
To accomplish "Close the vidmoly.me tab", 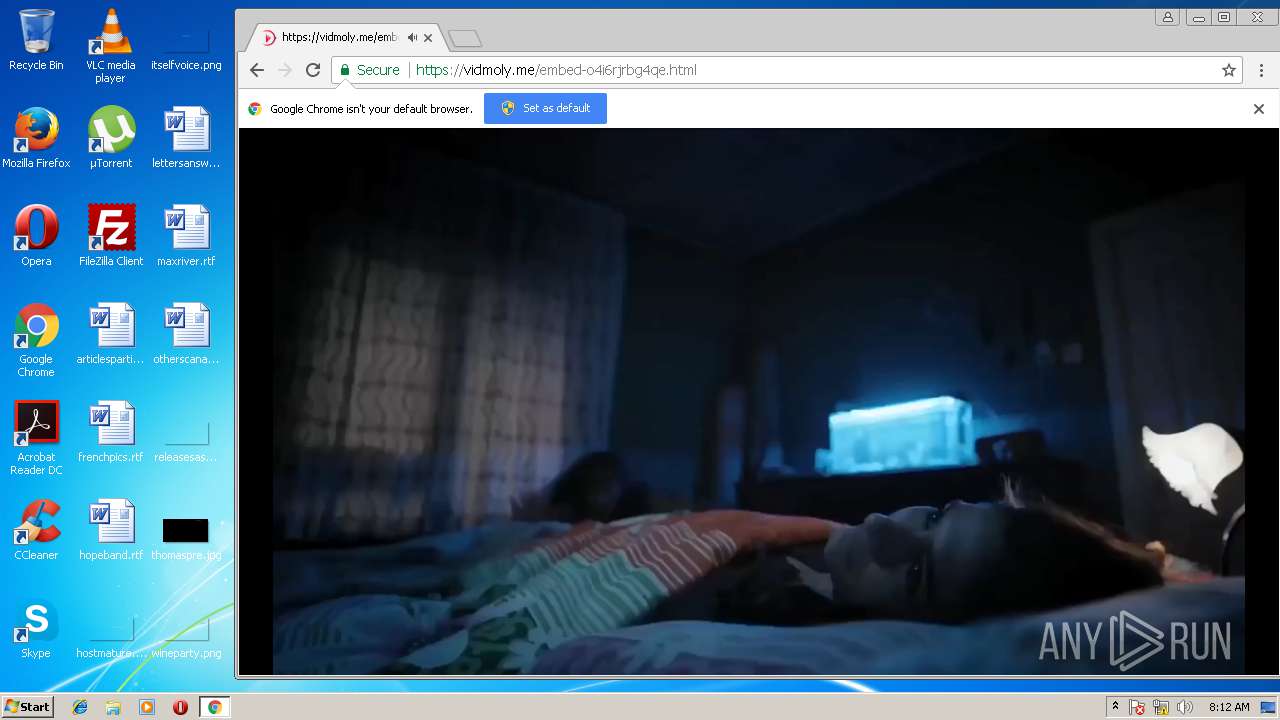I will pos(428,38).
